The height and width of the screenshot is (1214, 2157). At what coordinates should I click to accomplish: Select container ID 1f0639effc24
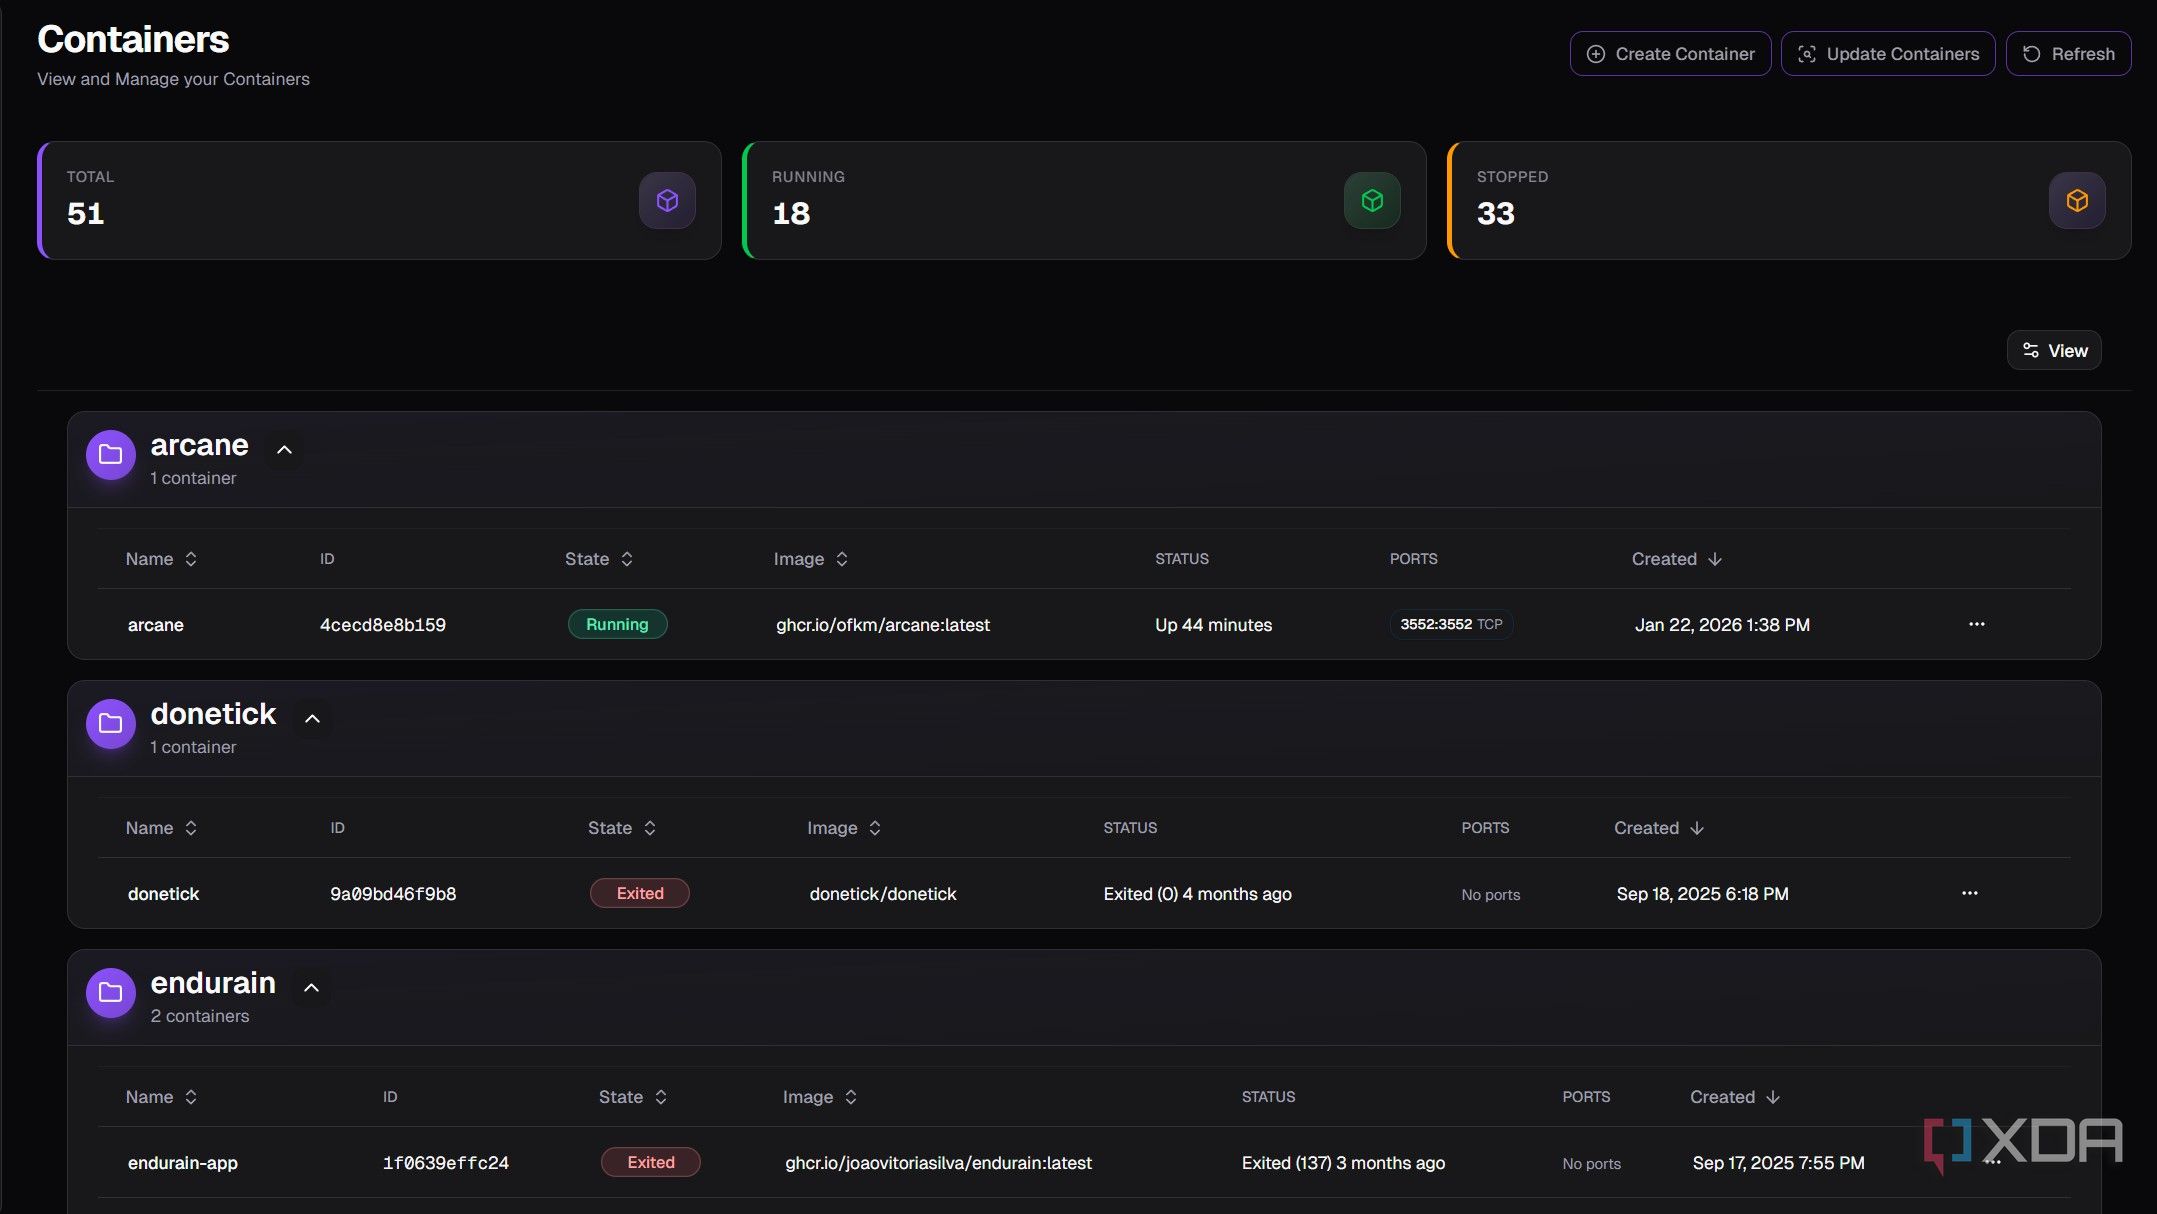(x=446, y=1163)
